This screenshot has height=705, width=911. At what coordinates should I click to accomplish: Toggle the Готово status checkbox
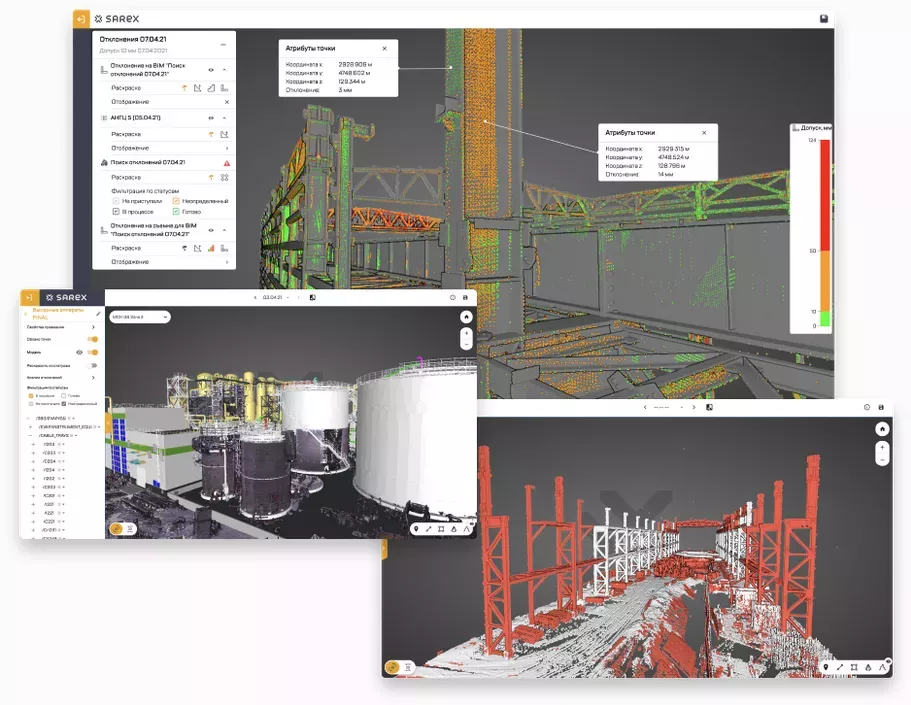click(176, 211)
